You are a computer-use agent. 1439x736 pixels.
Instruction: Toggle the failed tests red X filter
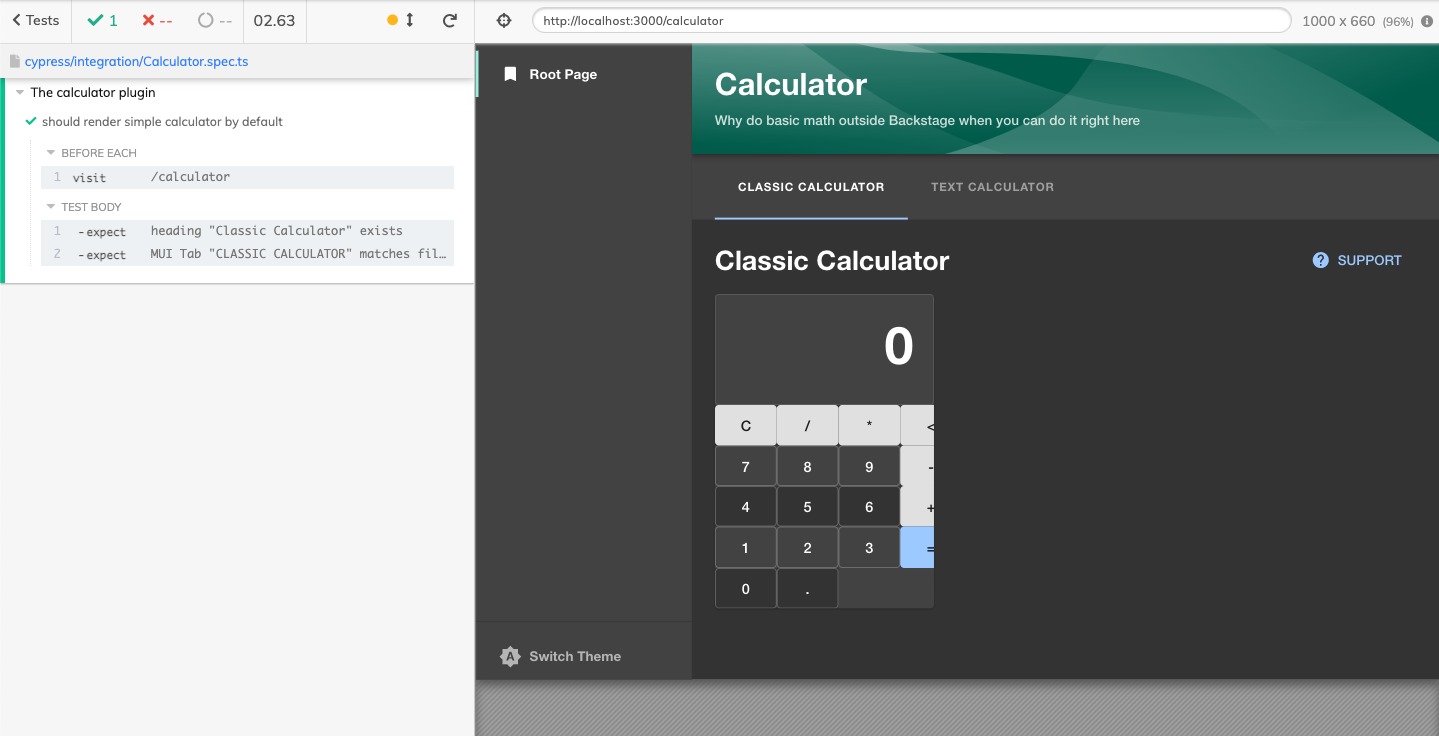coord(150,20)
